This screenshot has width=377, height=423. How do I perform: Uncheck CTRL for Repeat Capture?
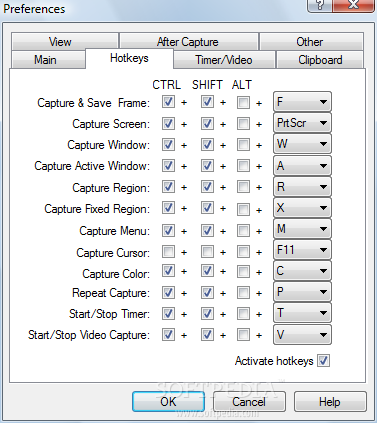coord(168,293)
